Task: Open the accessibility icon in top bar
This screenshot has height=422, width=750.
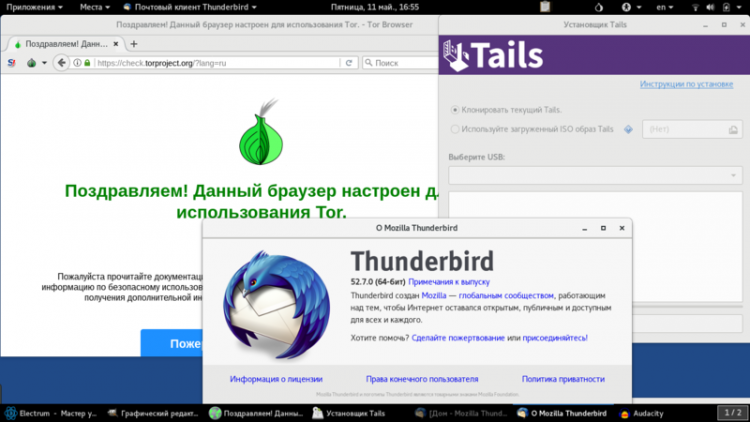Action: (x=626, y=7)
